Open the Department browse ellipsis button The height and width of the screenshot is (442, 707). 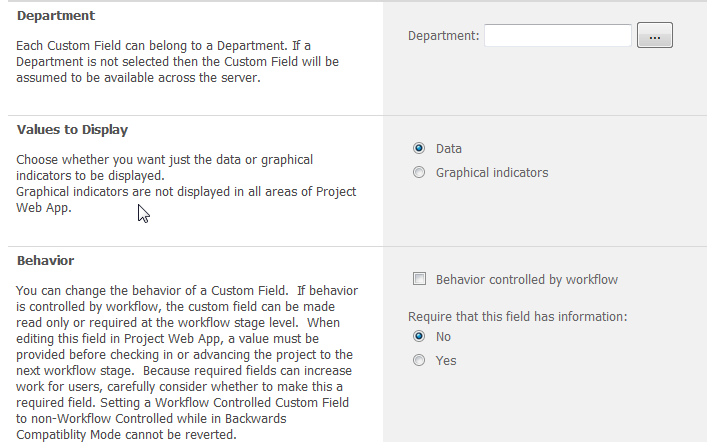[x=655, y=36]
